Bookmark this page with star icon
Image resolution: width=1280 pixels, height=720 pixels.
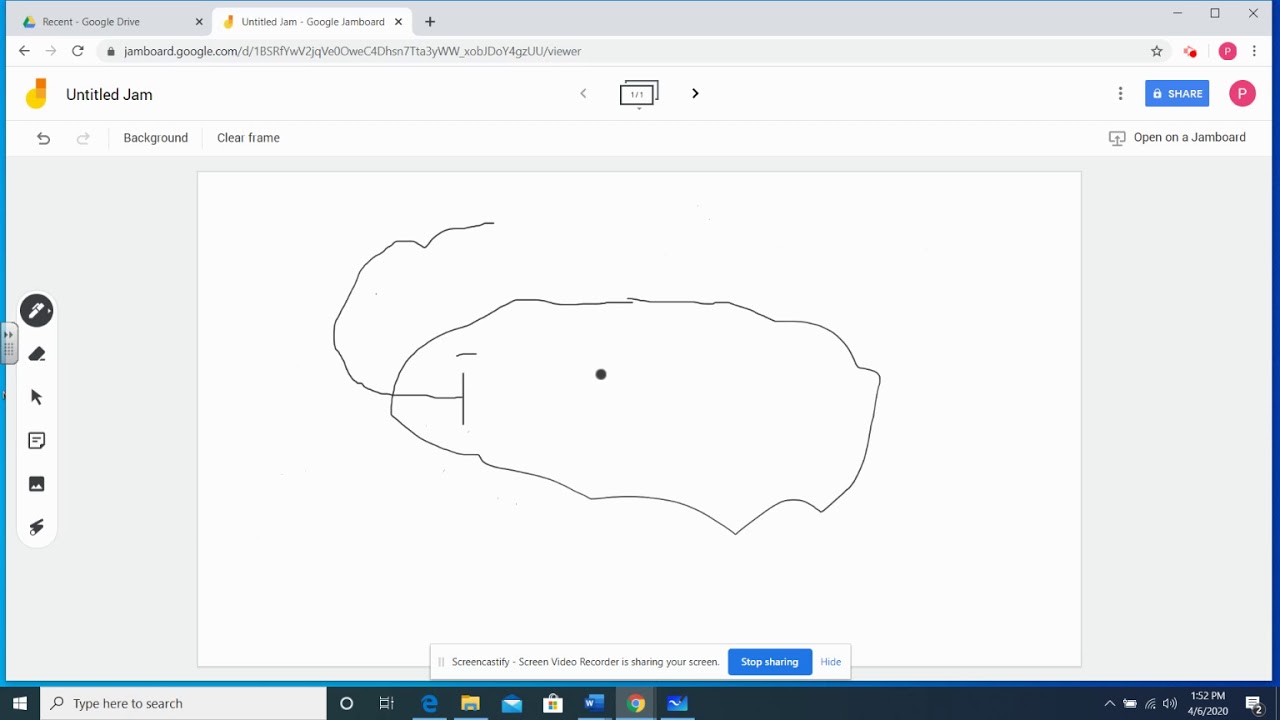tap(1157, 51)
